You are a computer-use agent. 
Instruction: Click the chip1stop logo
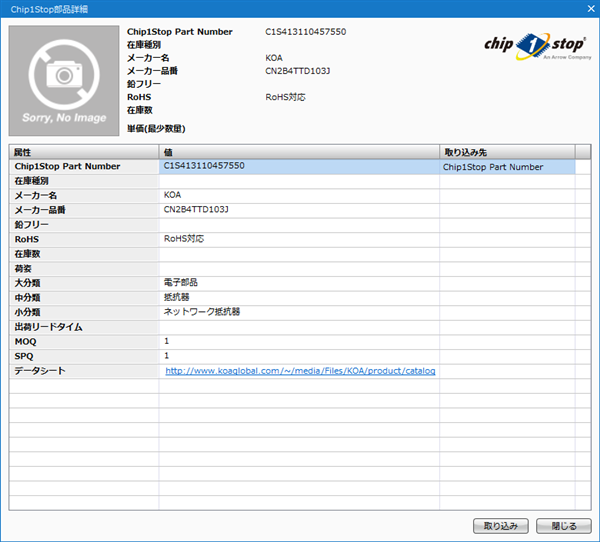pos(537,46)
